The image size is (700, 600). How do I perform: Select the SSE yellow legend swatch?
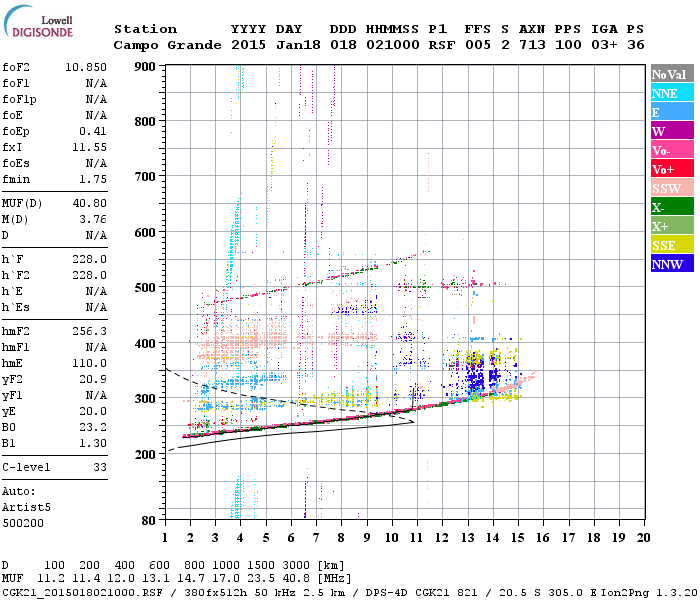(x=672, y=245)
